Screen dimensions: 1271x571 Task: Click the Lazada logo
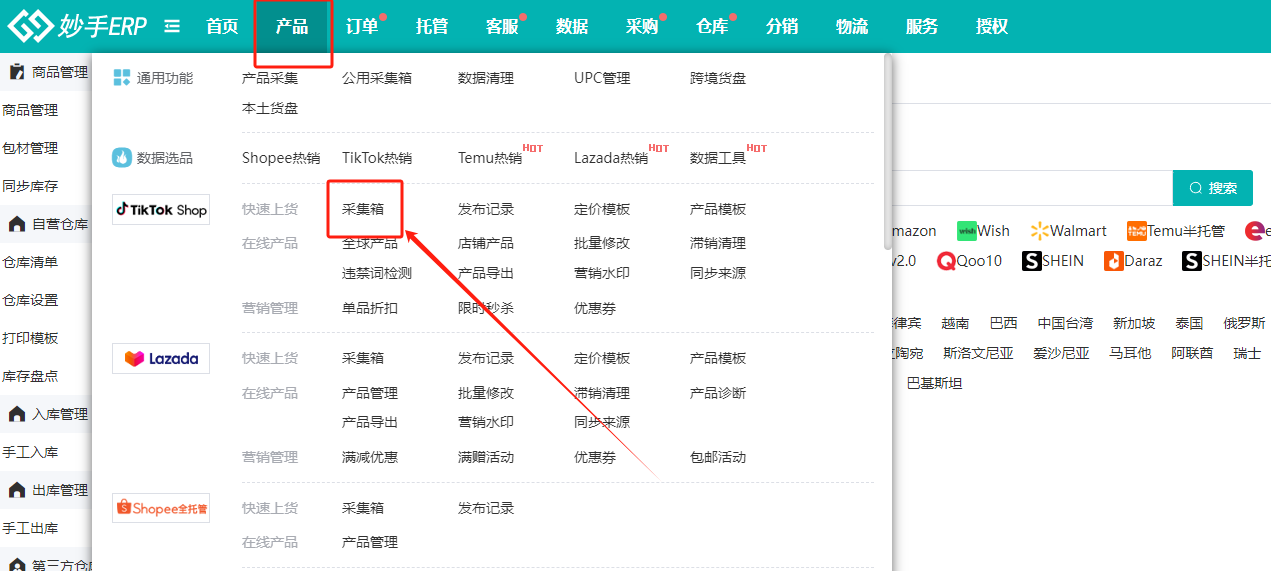[161, 358]
